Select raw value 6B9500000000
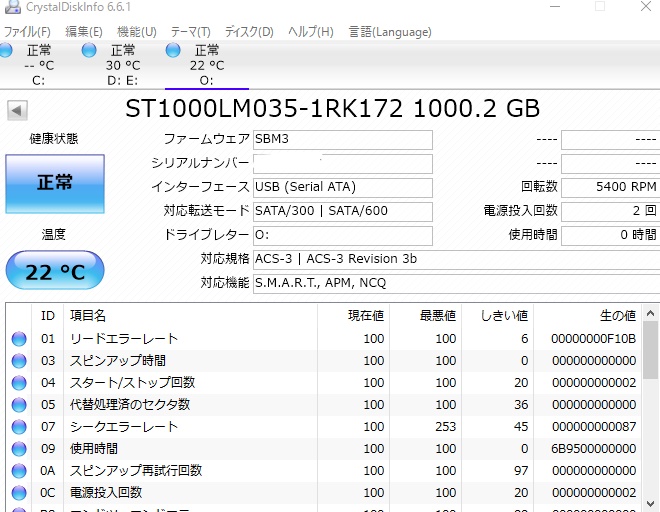This screenshot has height=512, width=660. [593, 448]
